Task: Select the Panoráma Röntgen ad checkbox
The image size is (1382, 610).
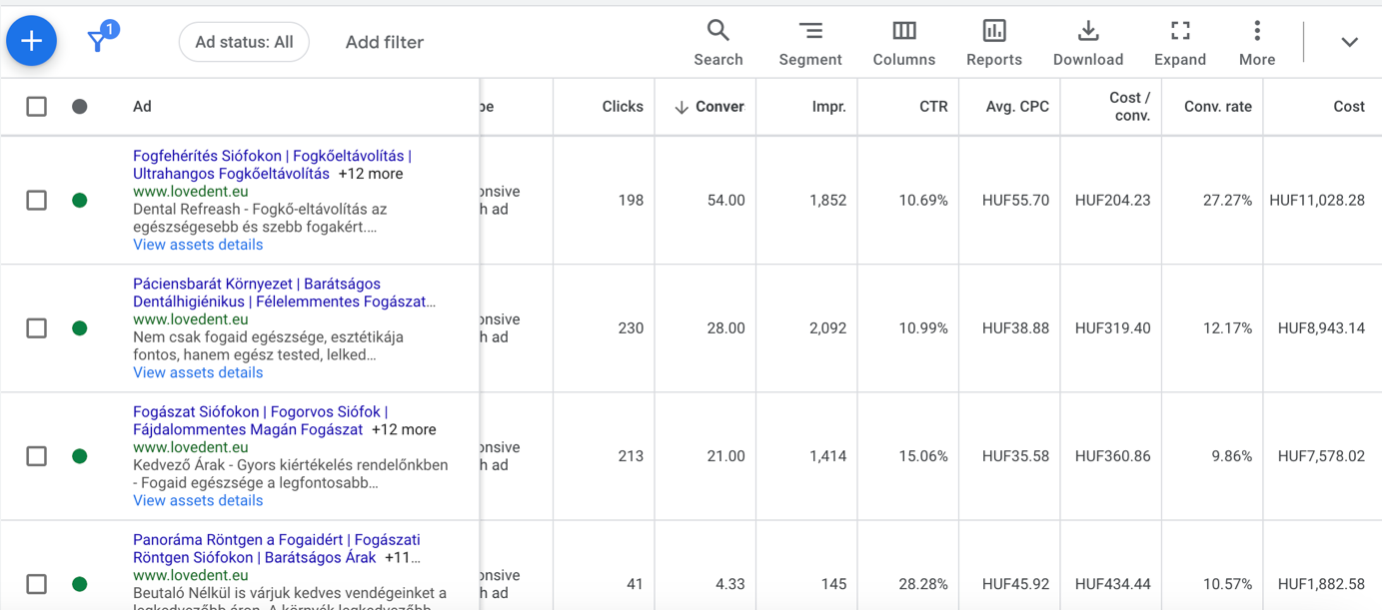Action: (36, 584)
